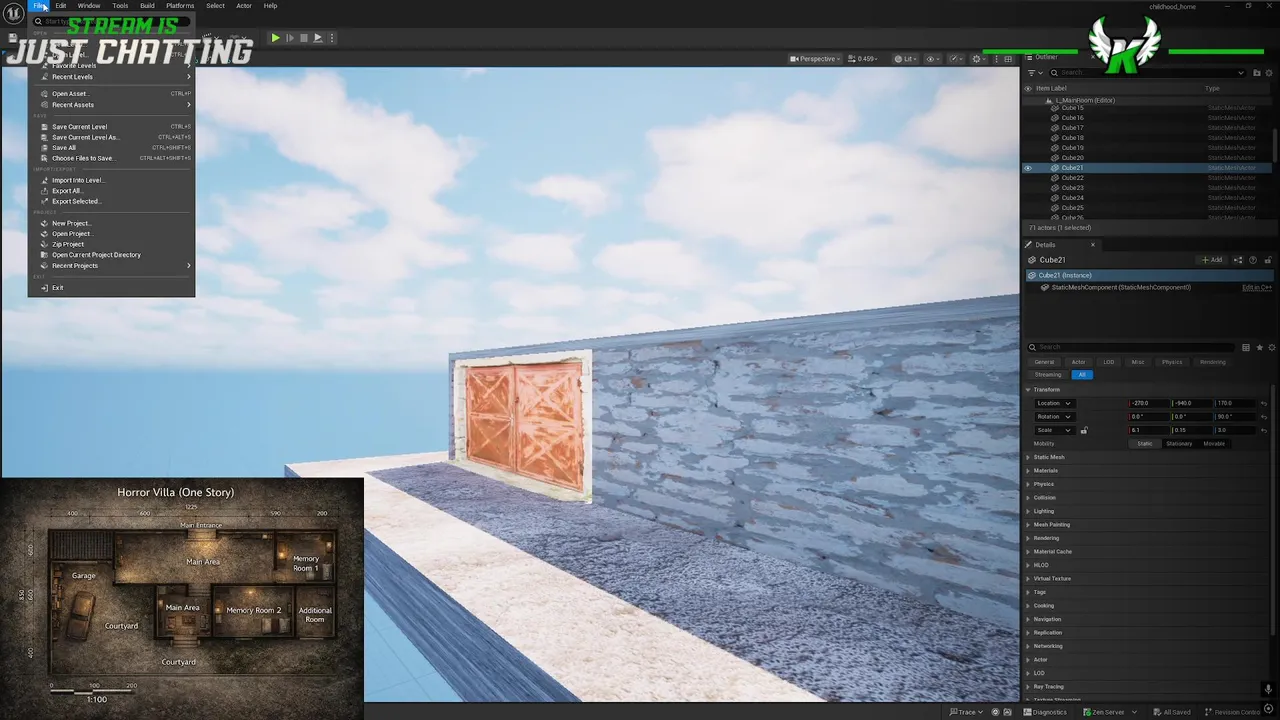
Task: Open the Perspective view mode dropdown
Action: 815,59
